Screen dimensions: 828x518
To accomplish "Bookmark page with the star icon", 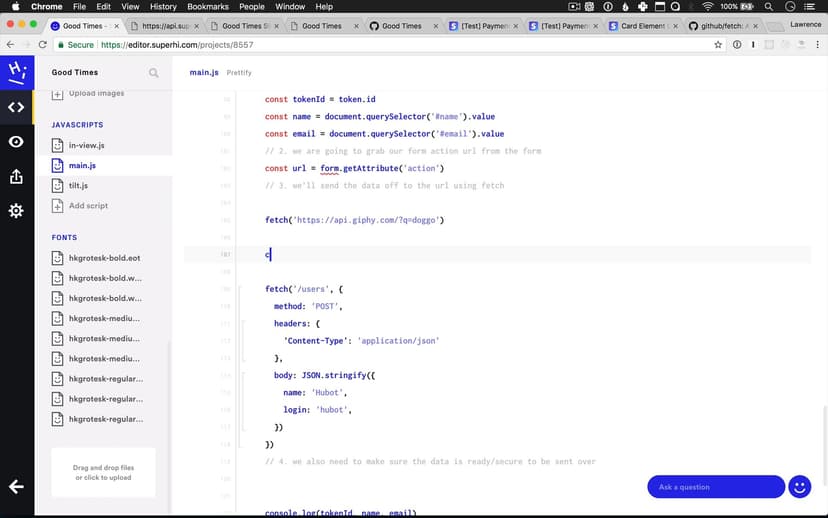I will pyautogui.click(x=718, y=45).
